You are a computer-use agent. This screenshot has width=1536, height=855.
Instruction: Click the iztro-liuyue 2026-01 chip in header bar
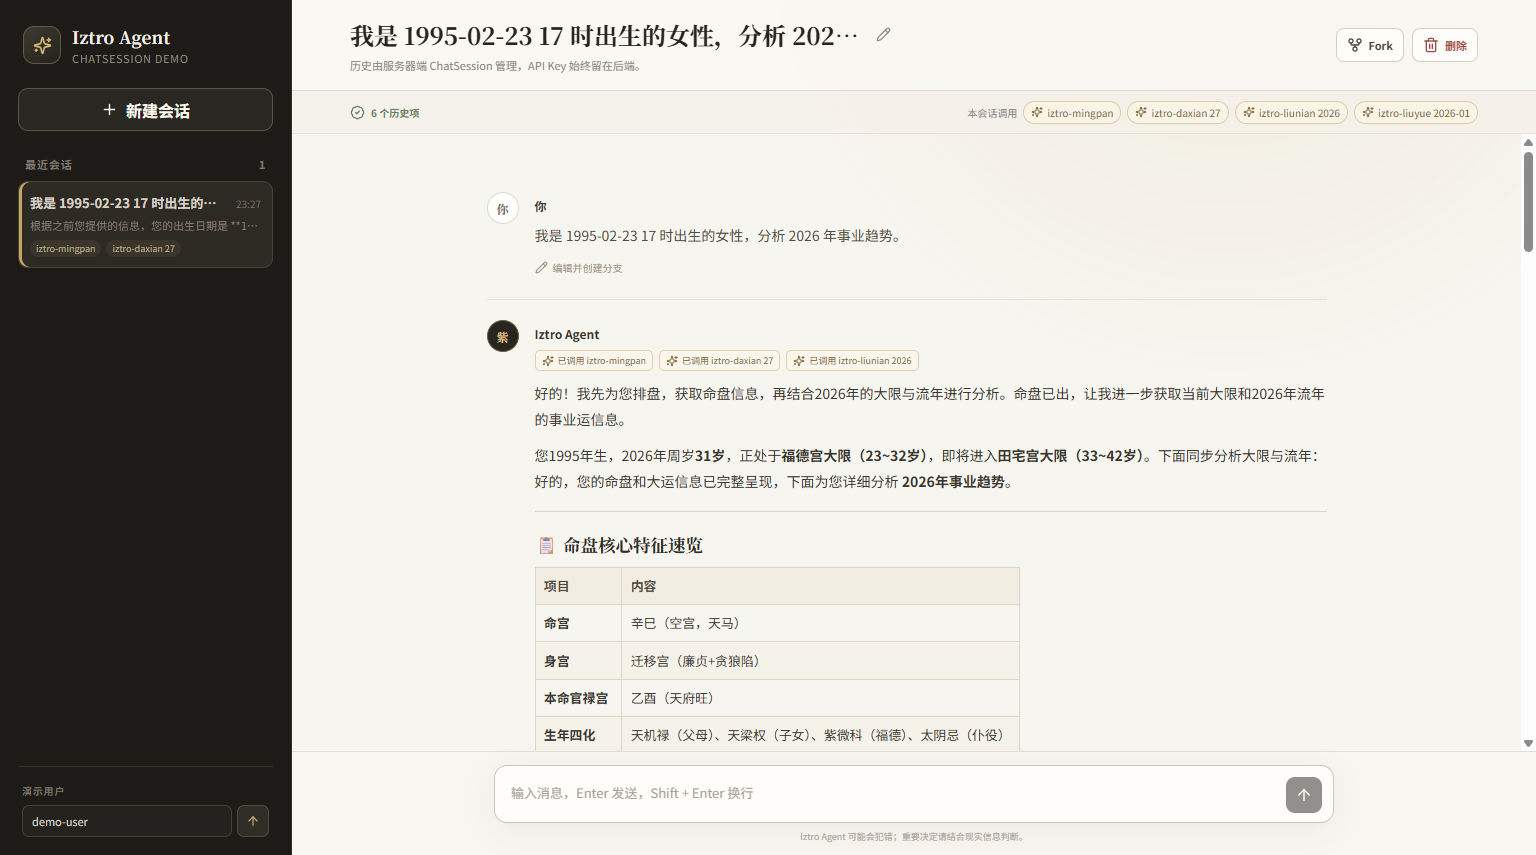[1416, 113]
